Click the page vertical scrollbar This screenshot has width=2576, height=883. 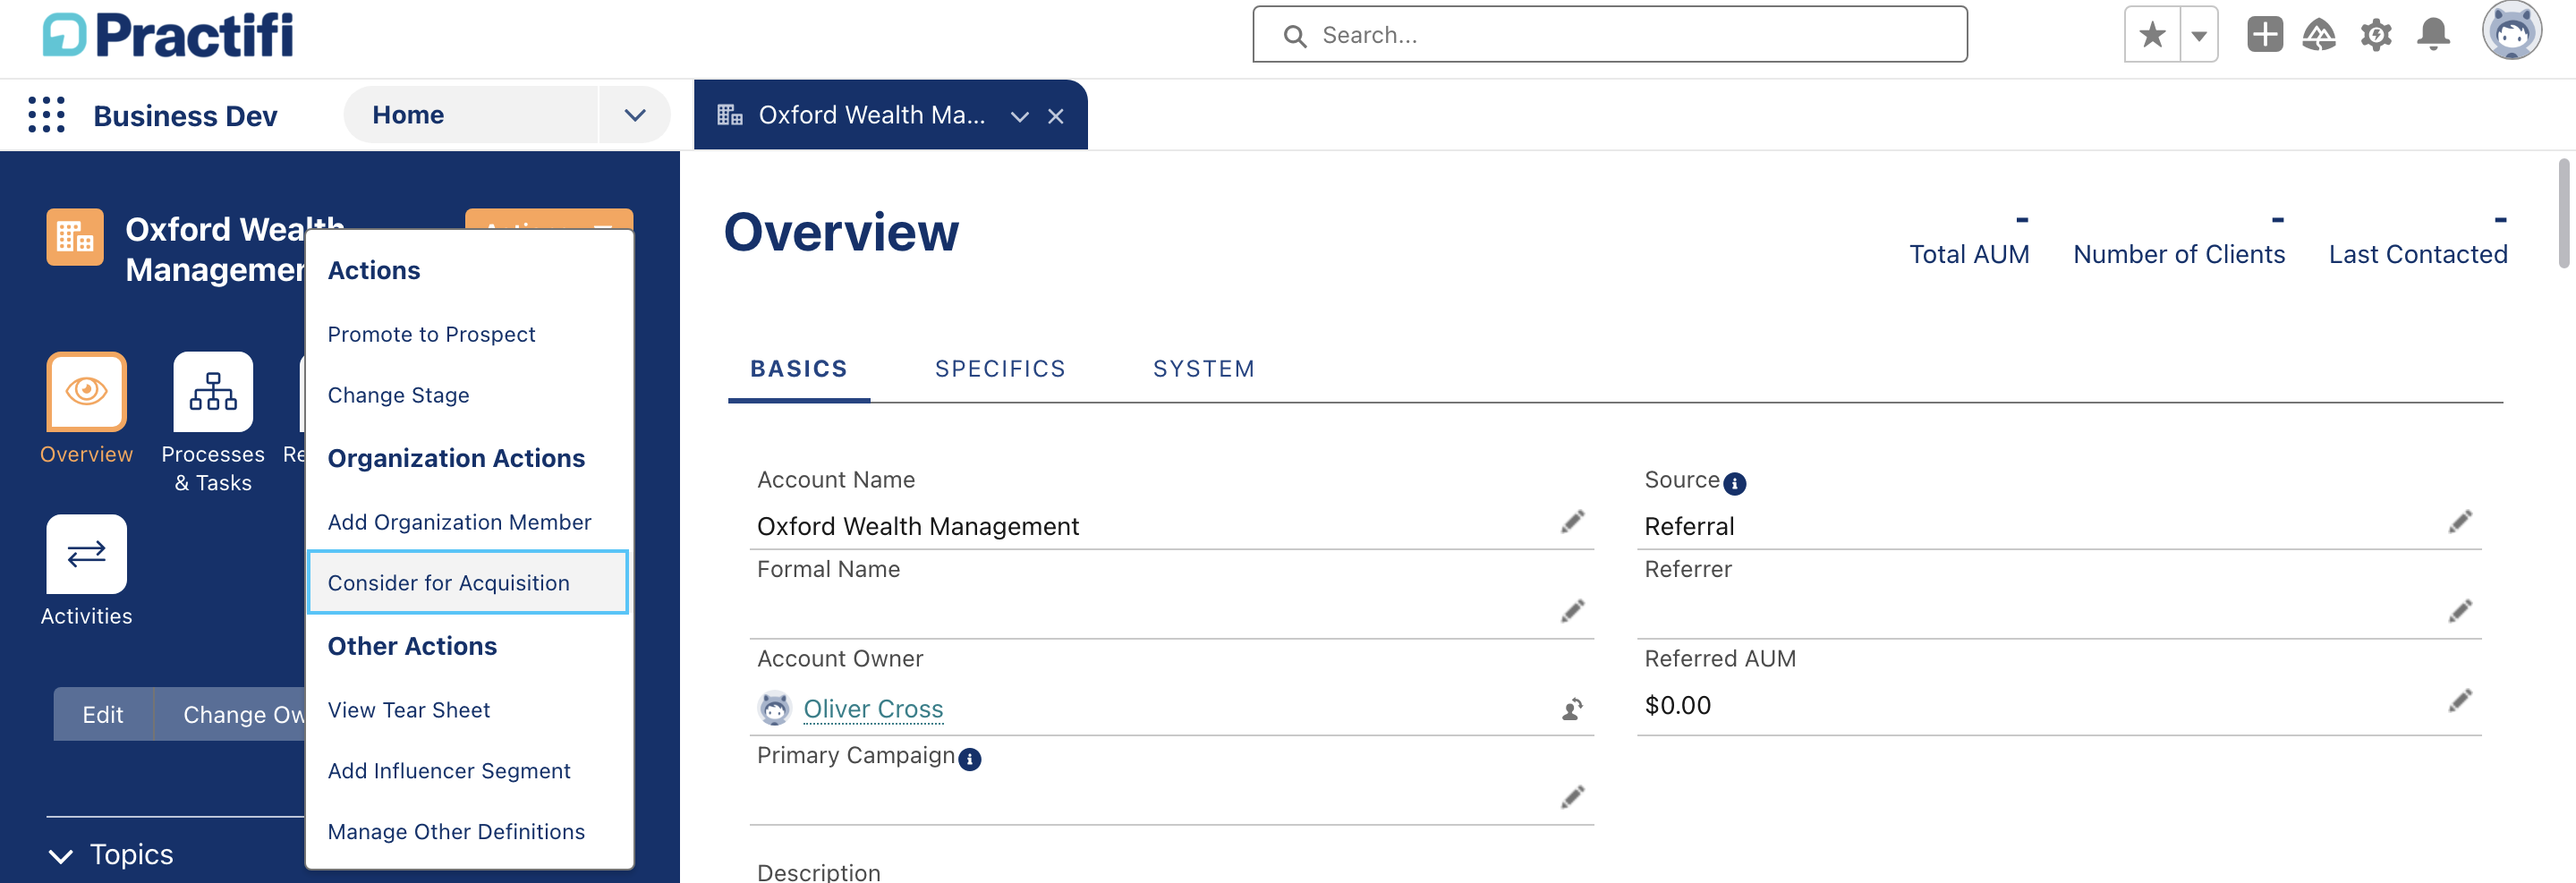point(2564,212)
